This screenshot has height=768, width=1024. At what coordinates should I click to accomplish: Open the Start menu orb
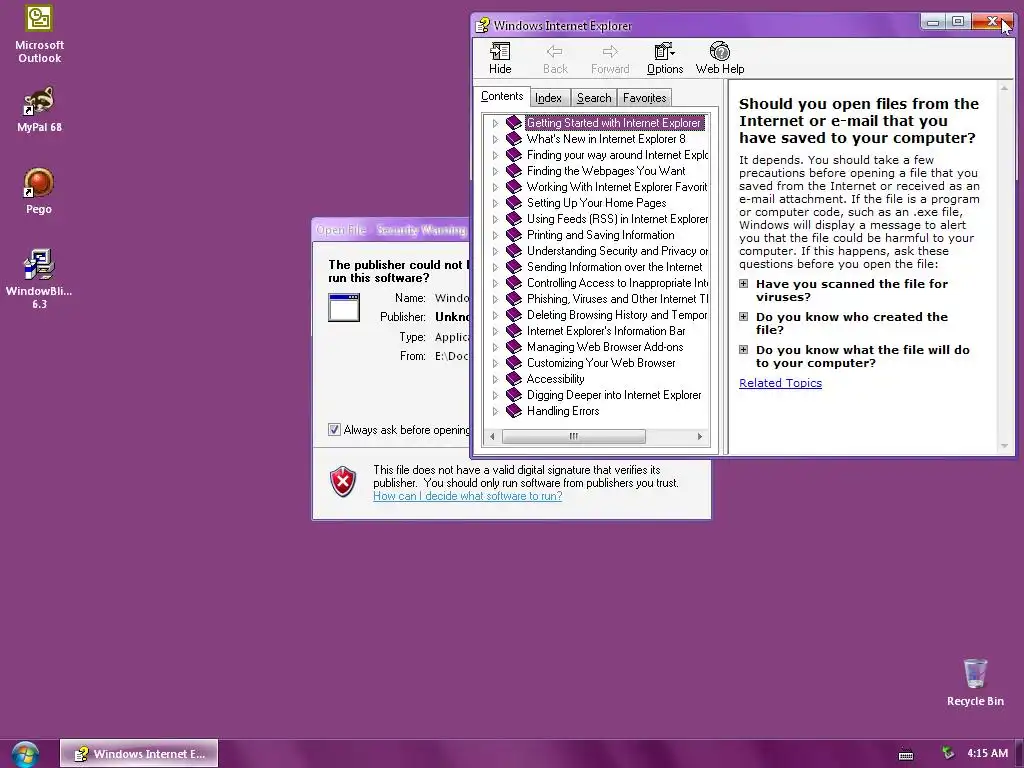tap(25, 754)
